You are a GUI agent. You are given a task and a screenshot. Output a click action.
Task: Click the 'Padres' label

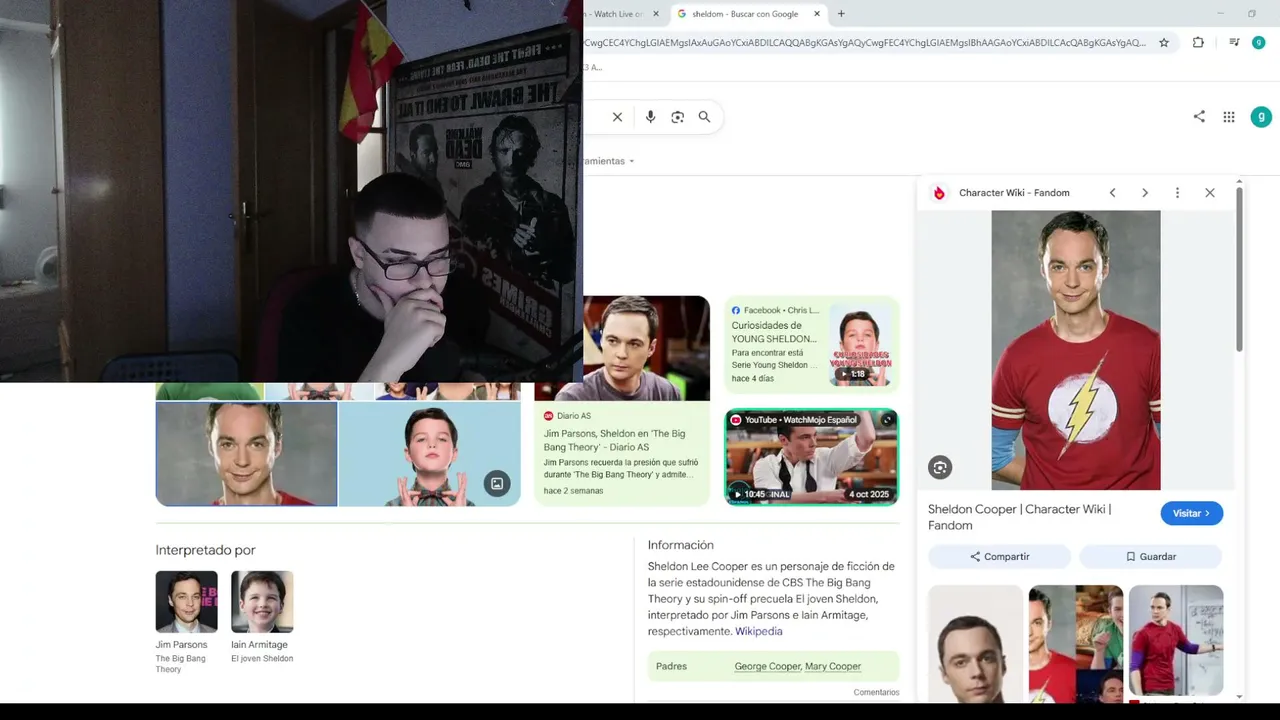tap(671, 666)
